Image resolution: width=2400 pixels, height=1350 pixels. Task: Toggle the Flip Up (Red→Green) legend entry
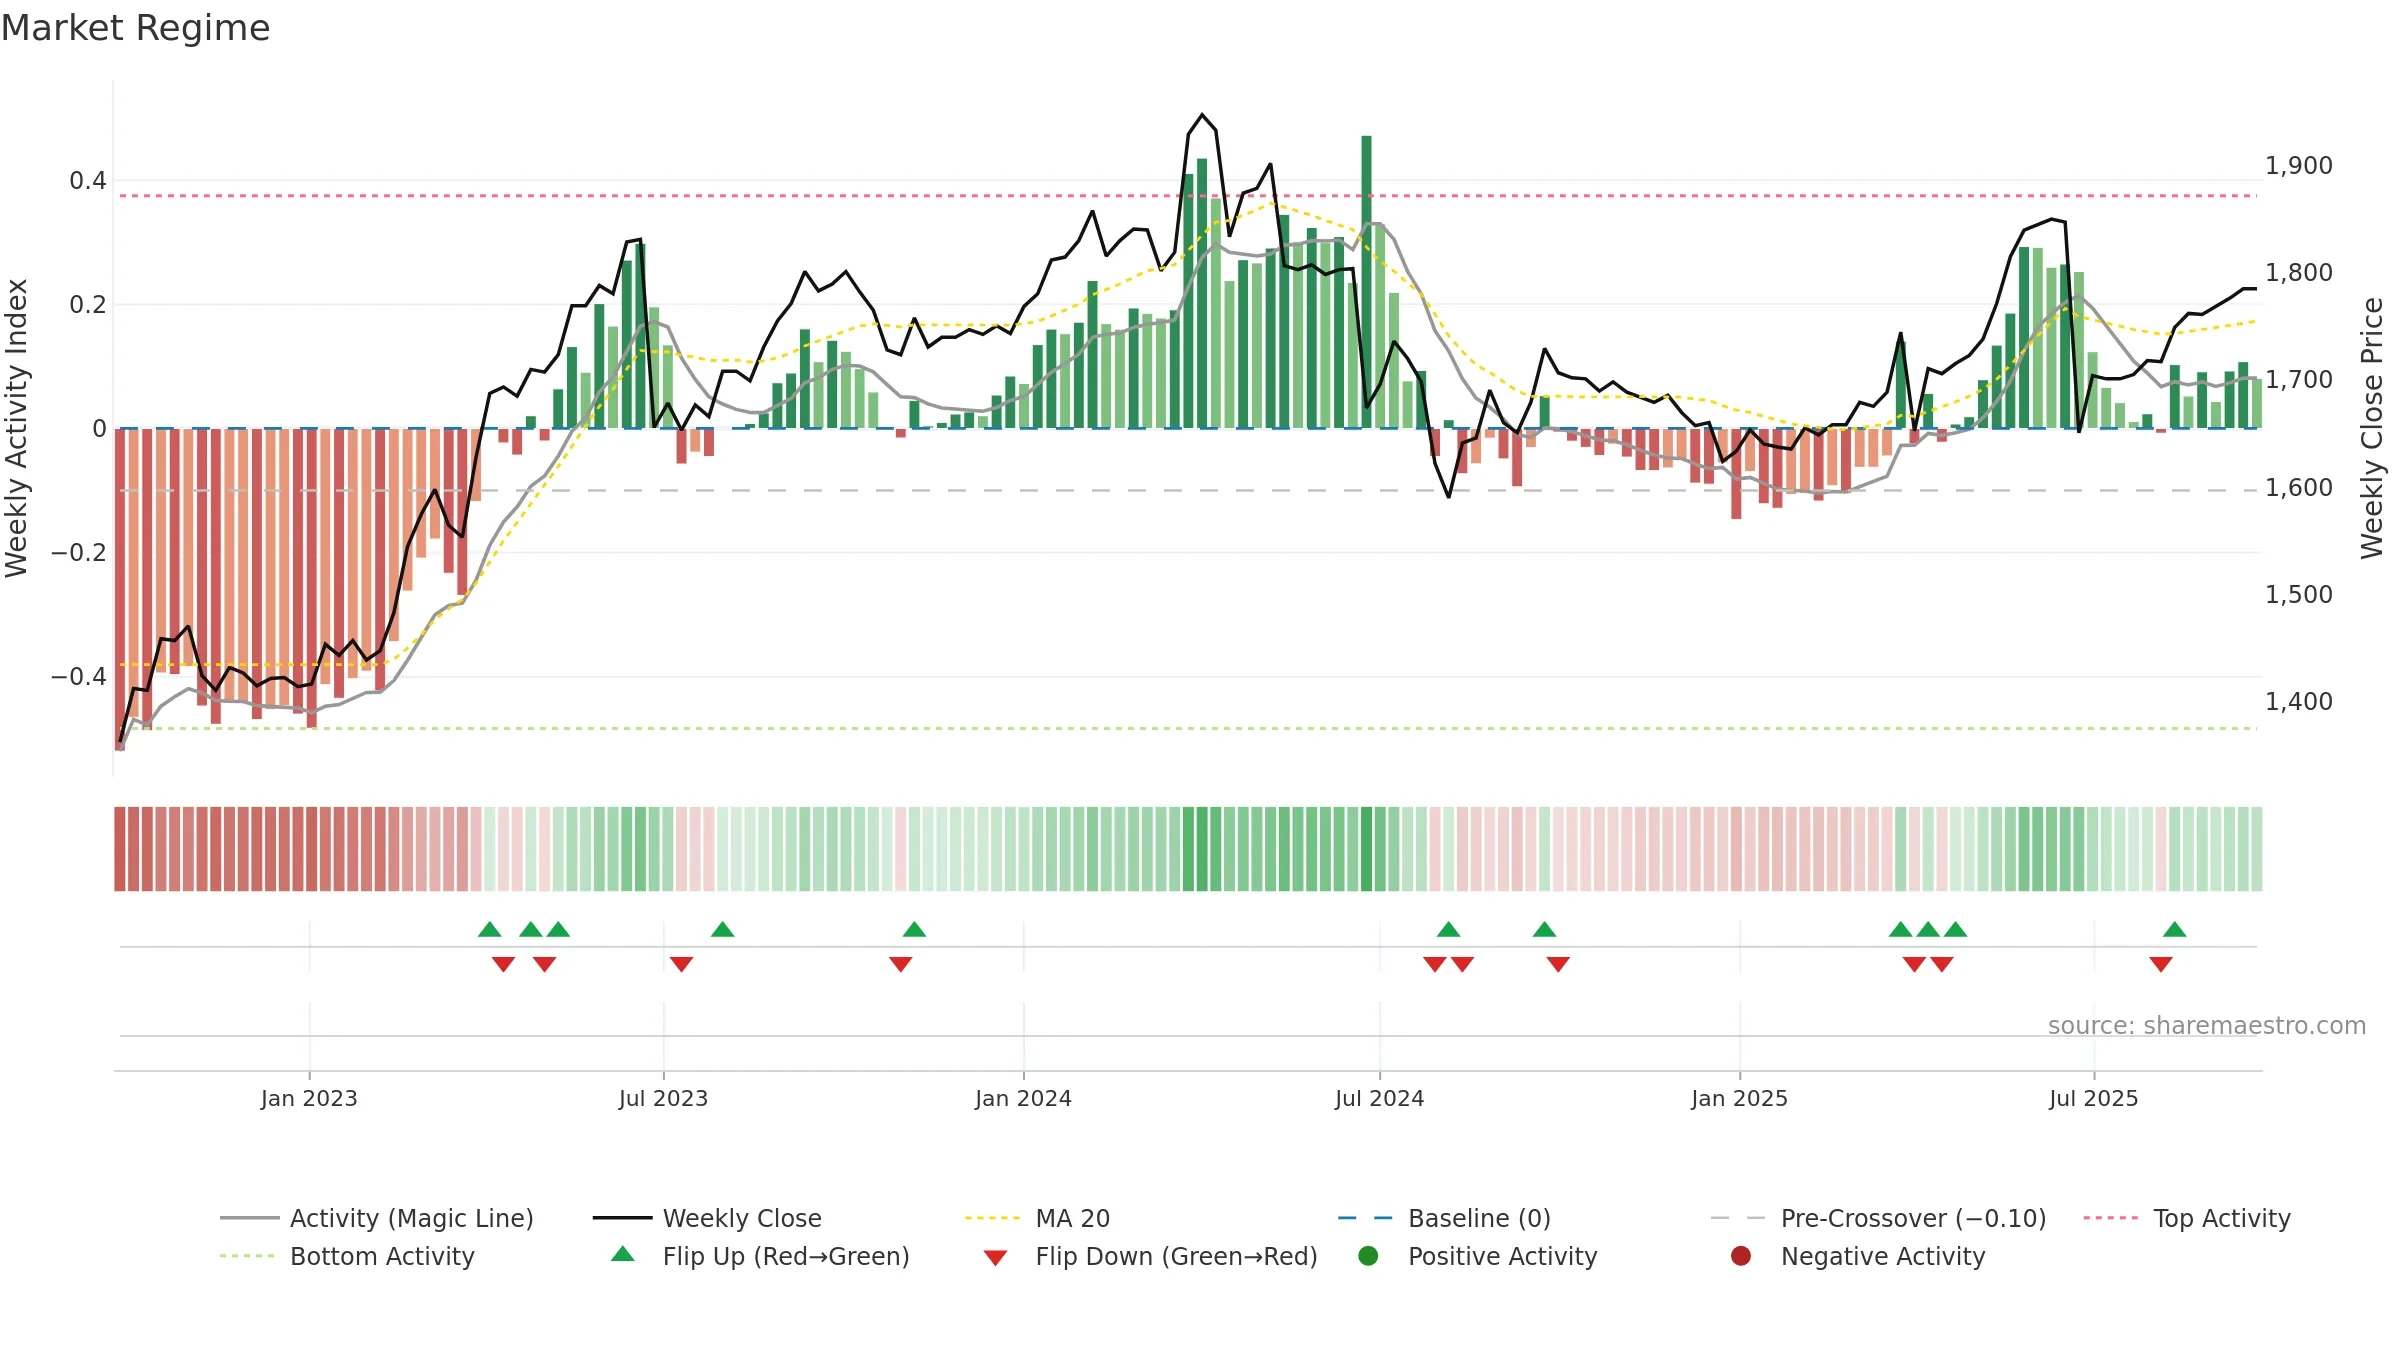[760, 1256]
